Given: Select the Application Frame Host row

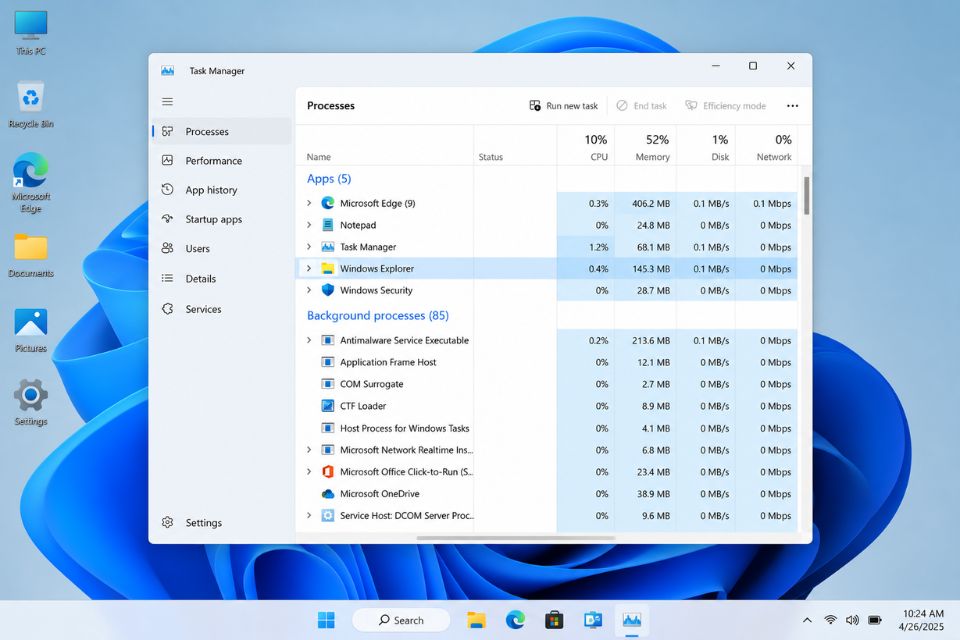Looking at the screenshot, I should 546,362.
